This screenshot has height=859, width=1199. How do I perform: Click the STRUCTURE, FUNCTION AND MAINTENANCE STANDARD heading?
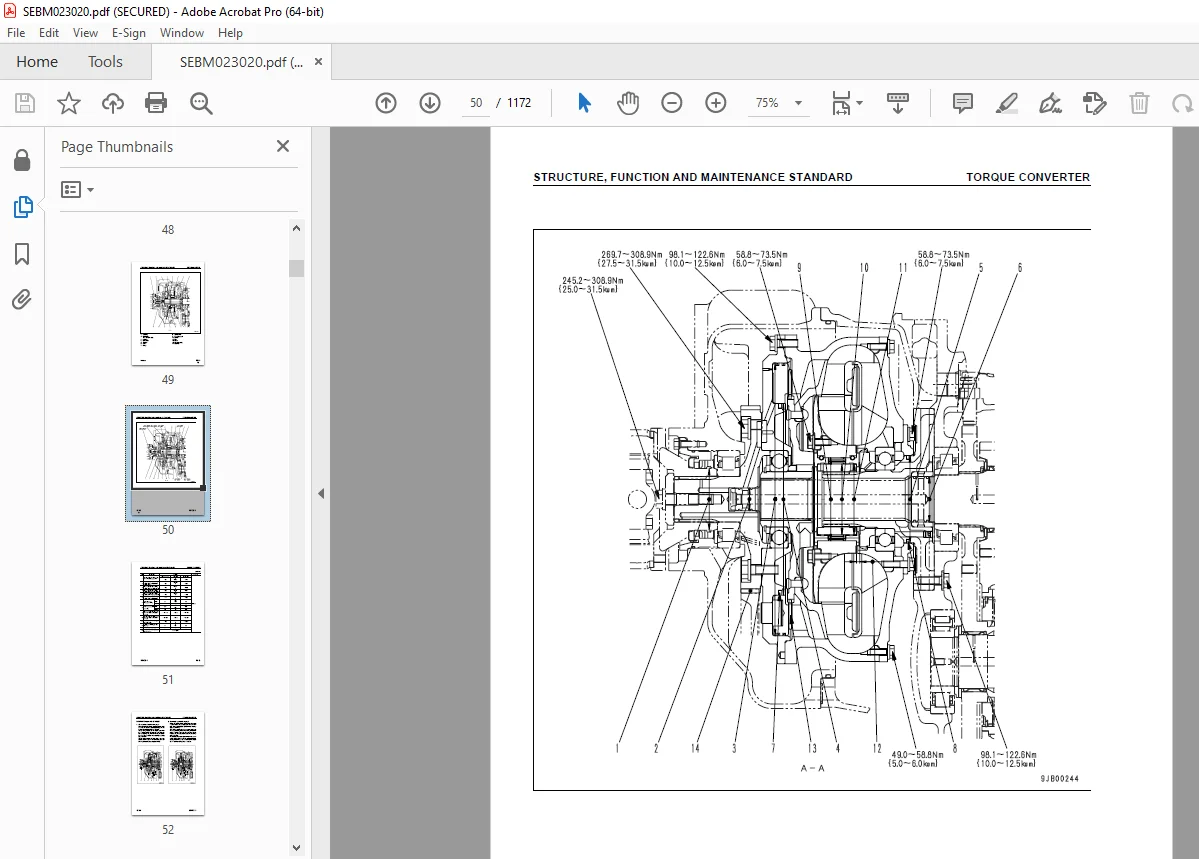click(x=693, y=177)
